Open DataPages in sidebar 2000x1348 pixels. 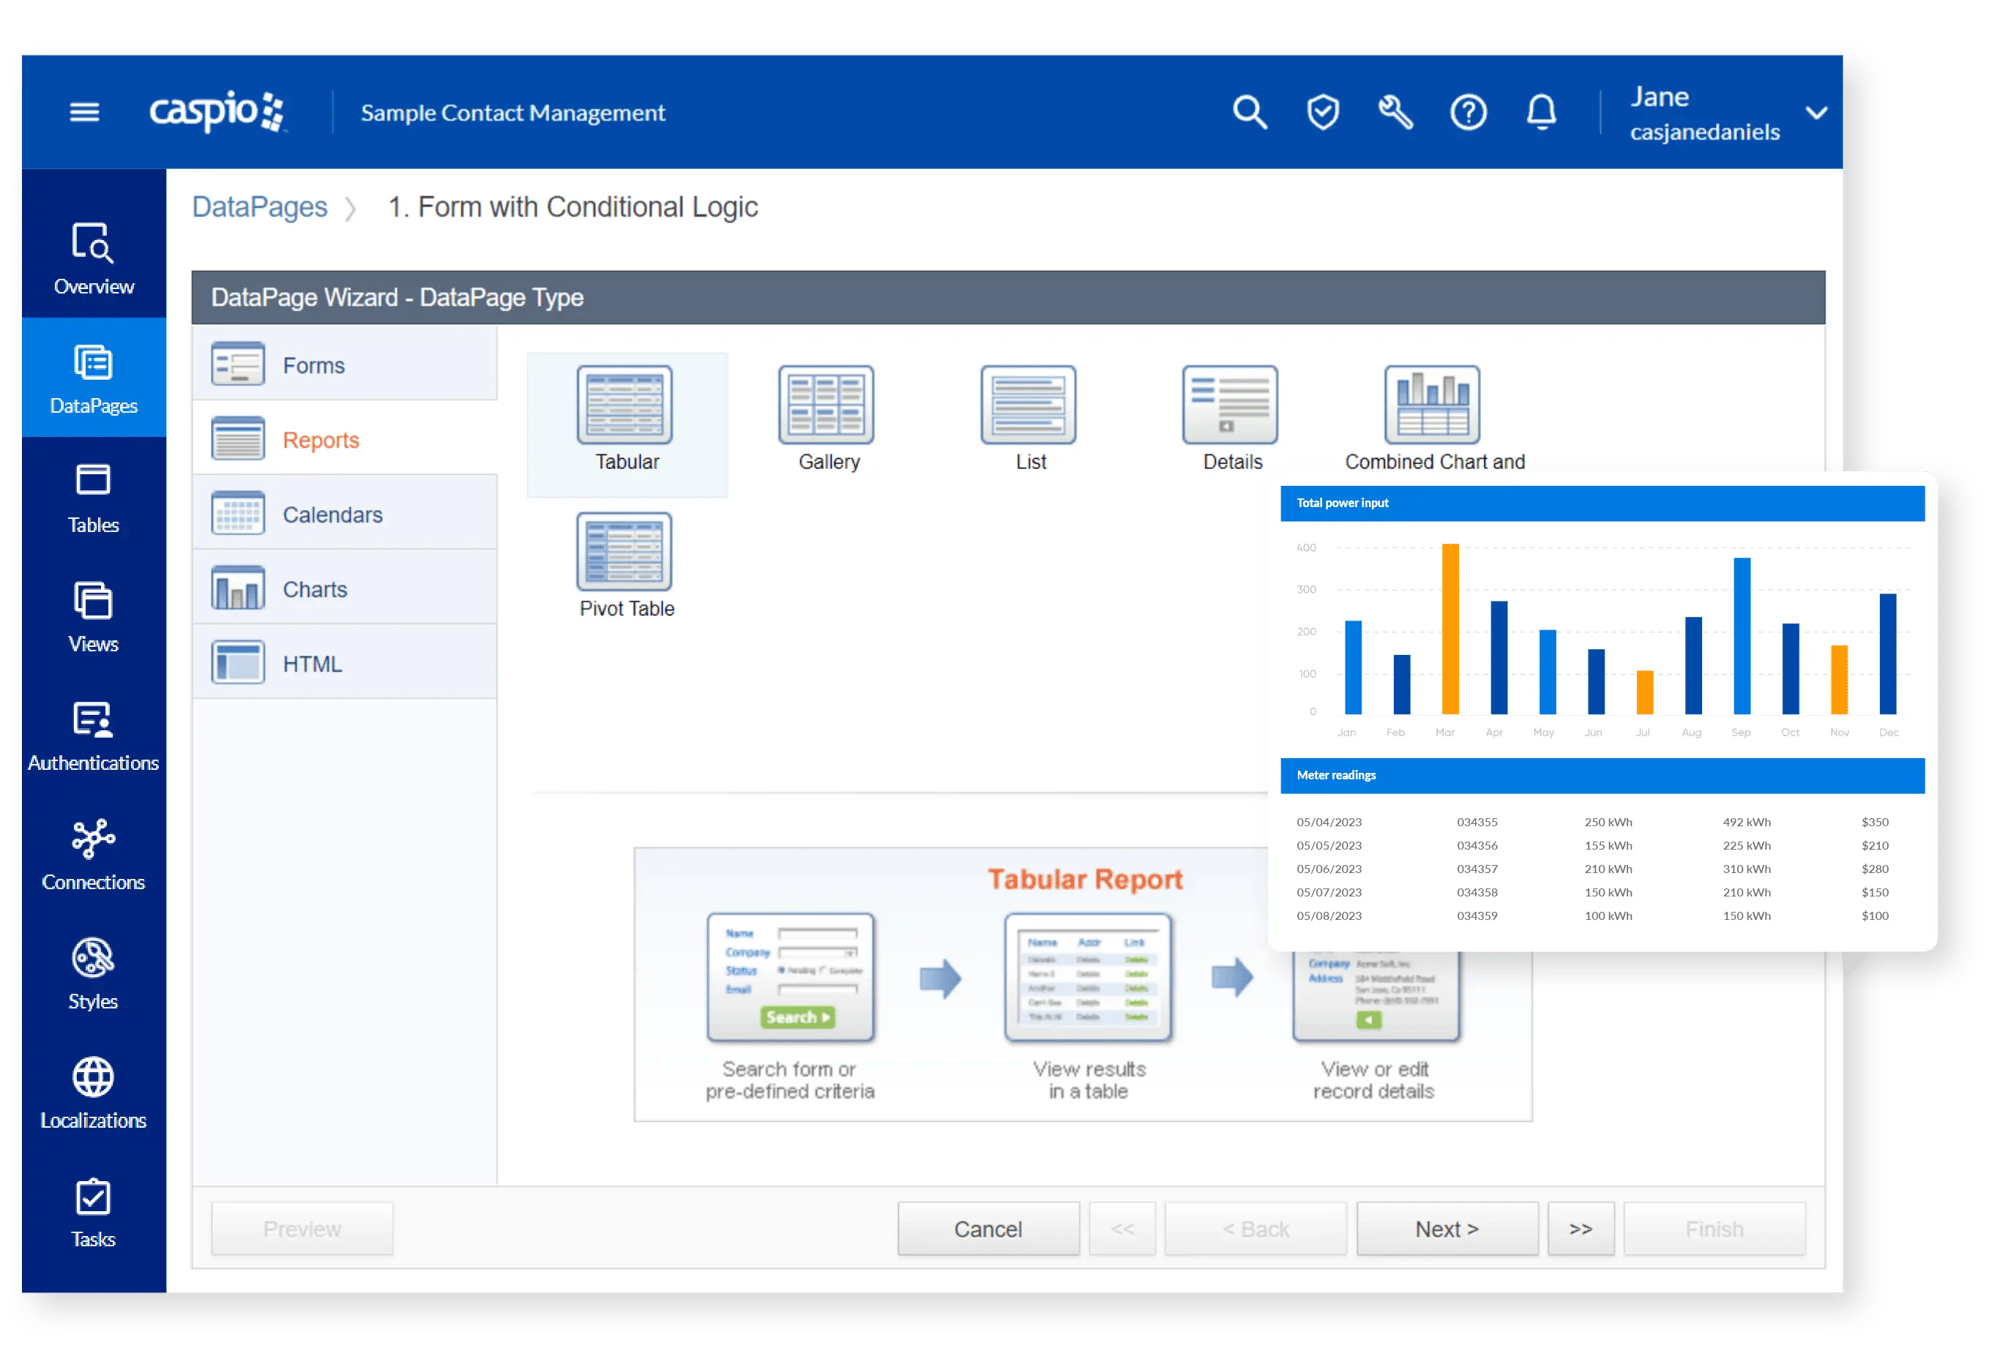[94, 378]
